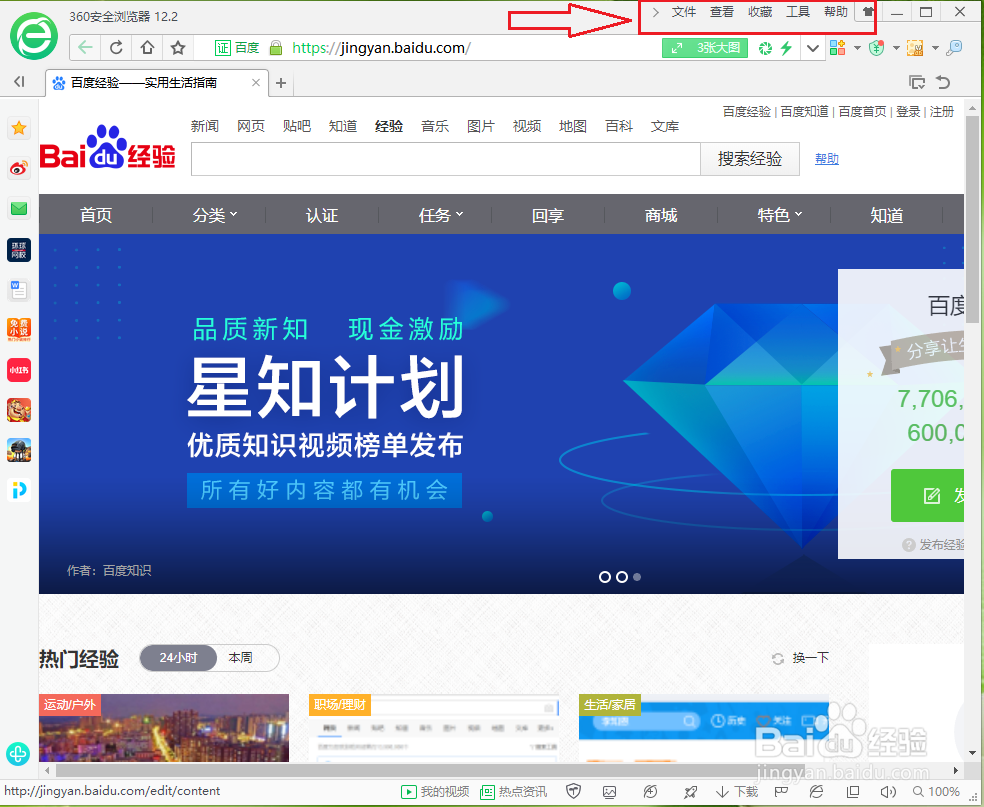Open 小红书 app from the sidebar
Viewport: 984px width, 807px height.
point(18,370)
